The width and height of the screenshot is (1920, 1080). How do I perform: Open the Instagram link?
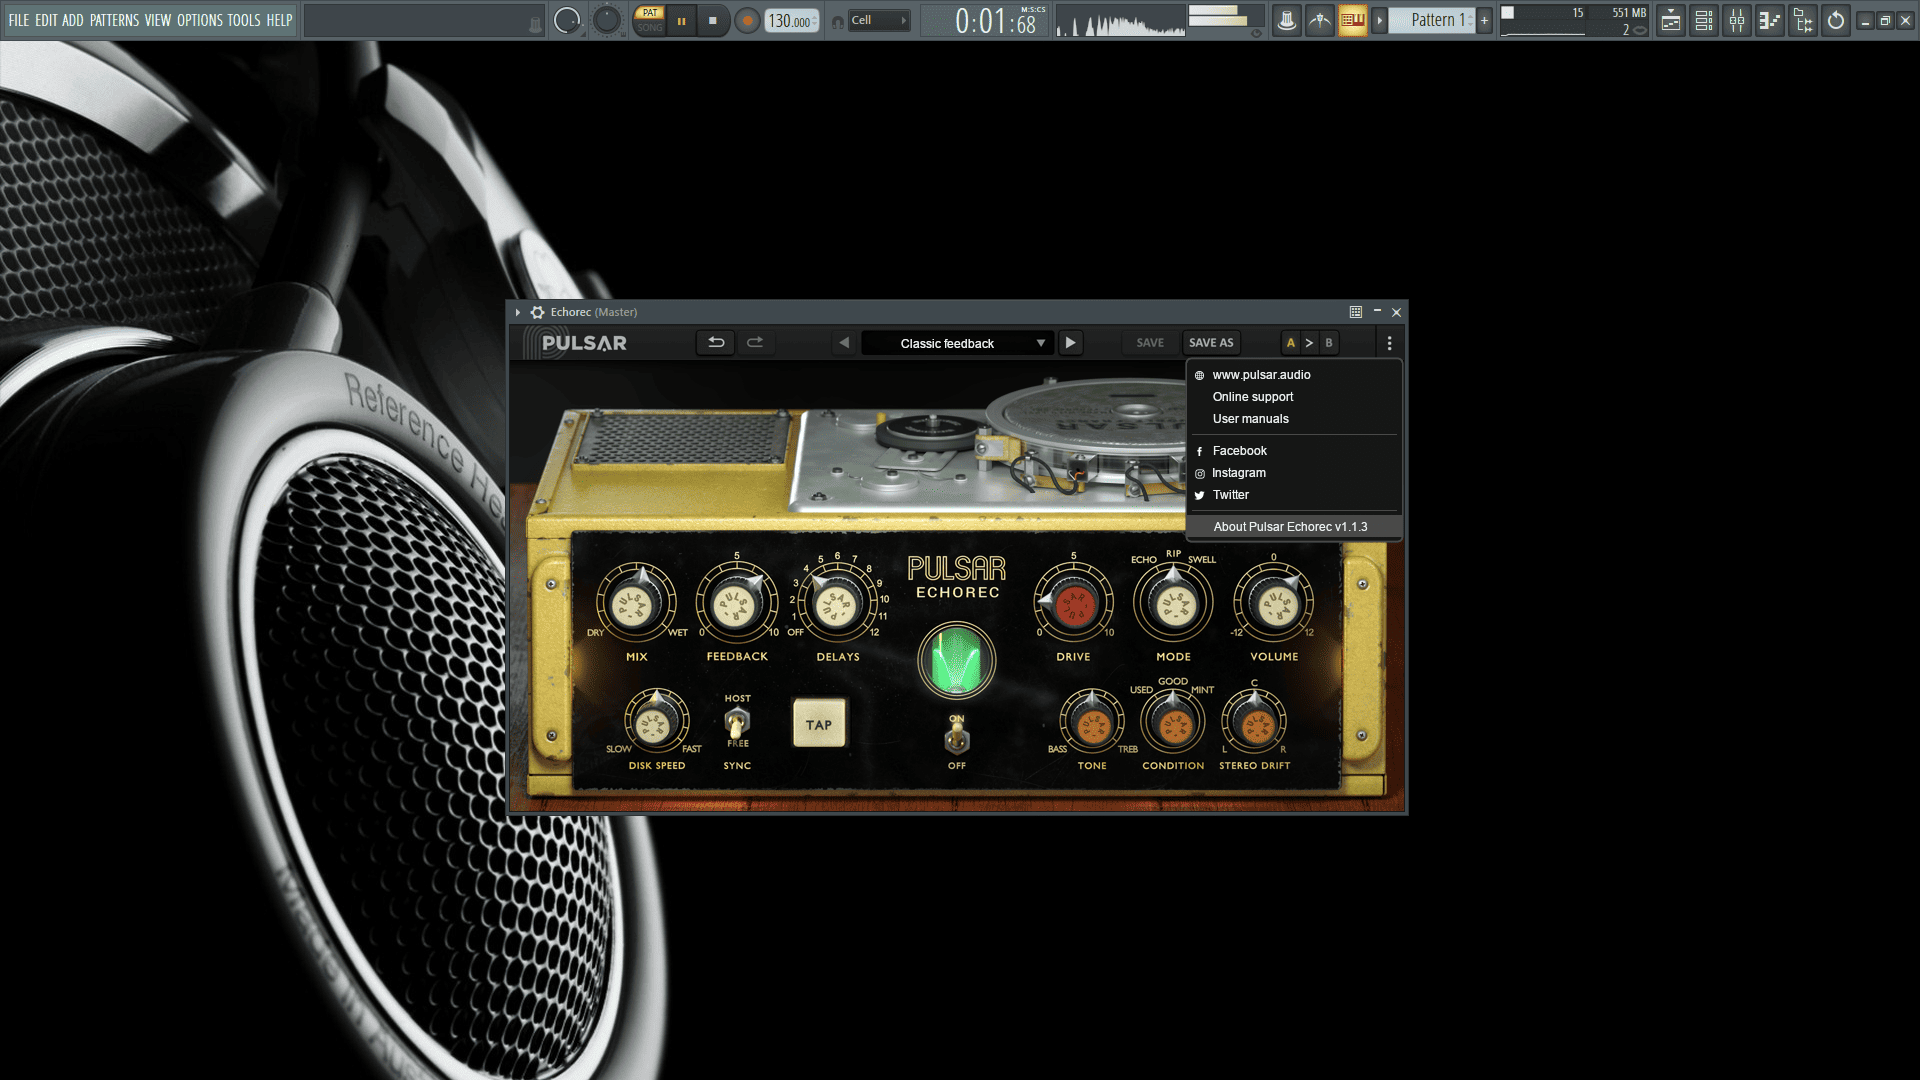[1294, 473]
